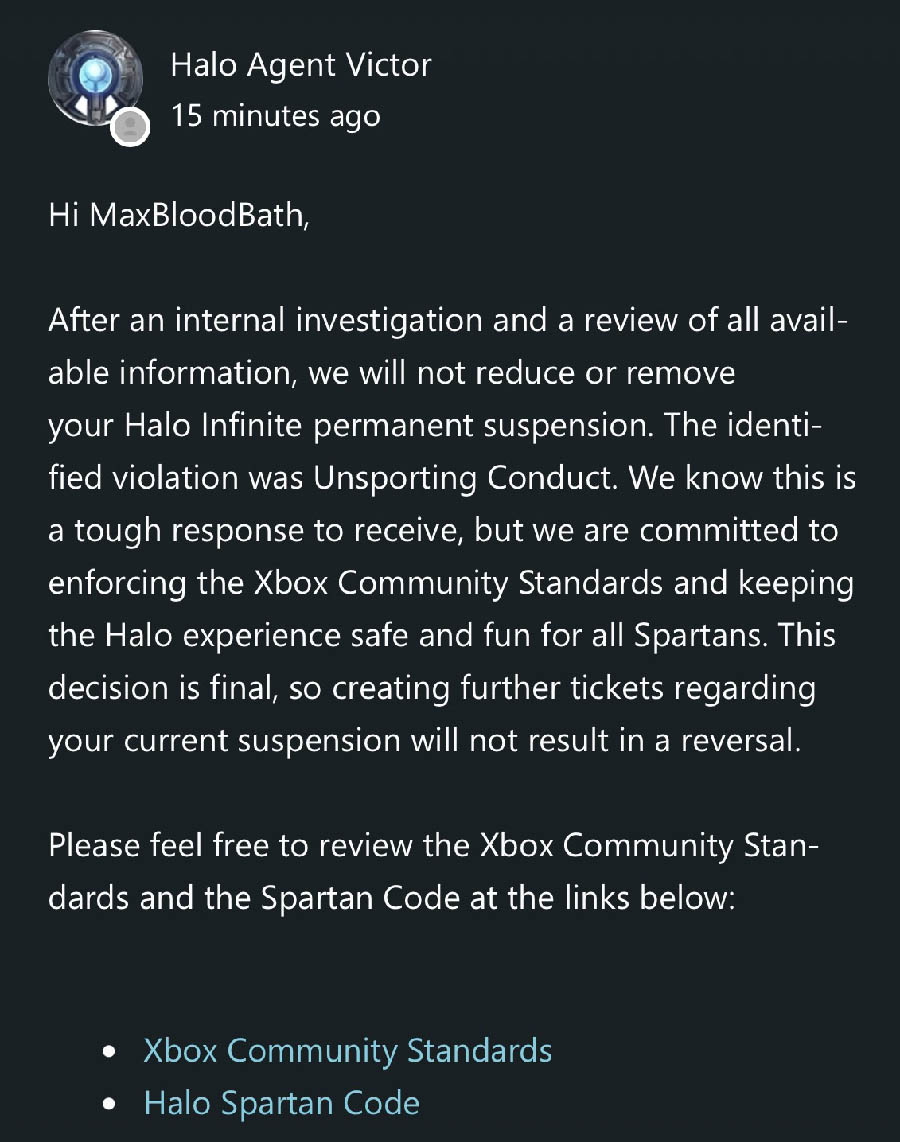Click "Spartan Code at the links below" text
Viewport: 900px width, 1142px height.
498,897
